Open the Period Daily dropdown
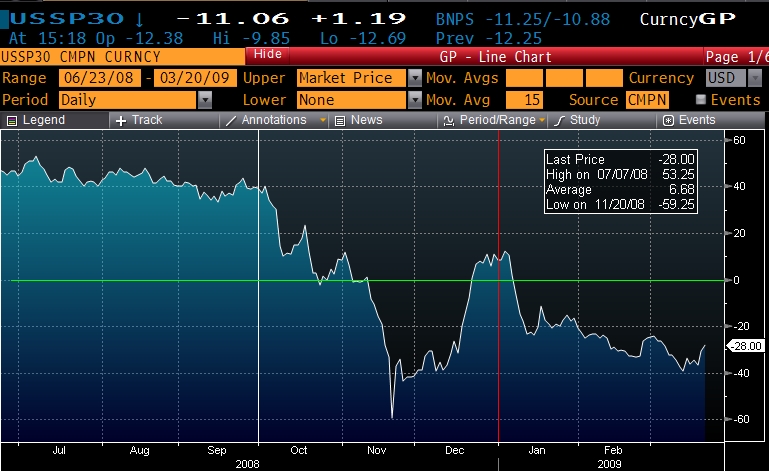 205,99
